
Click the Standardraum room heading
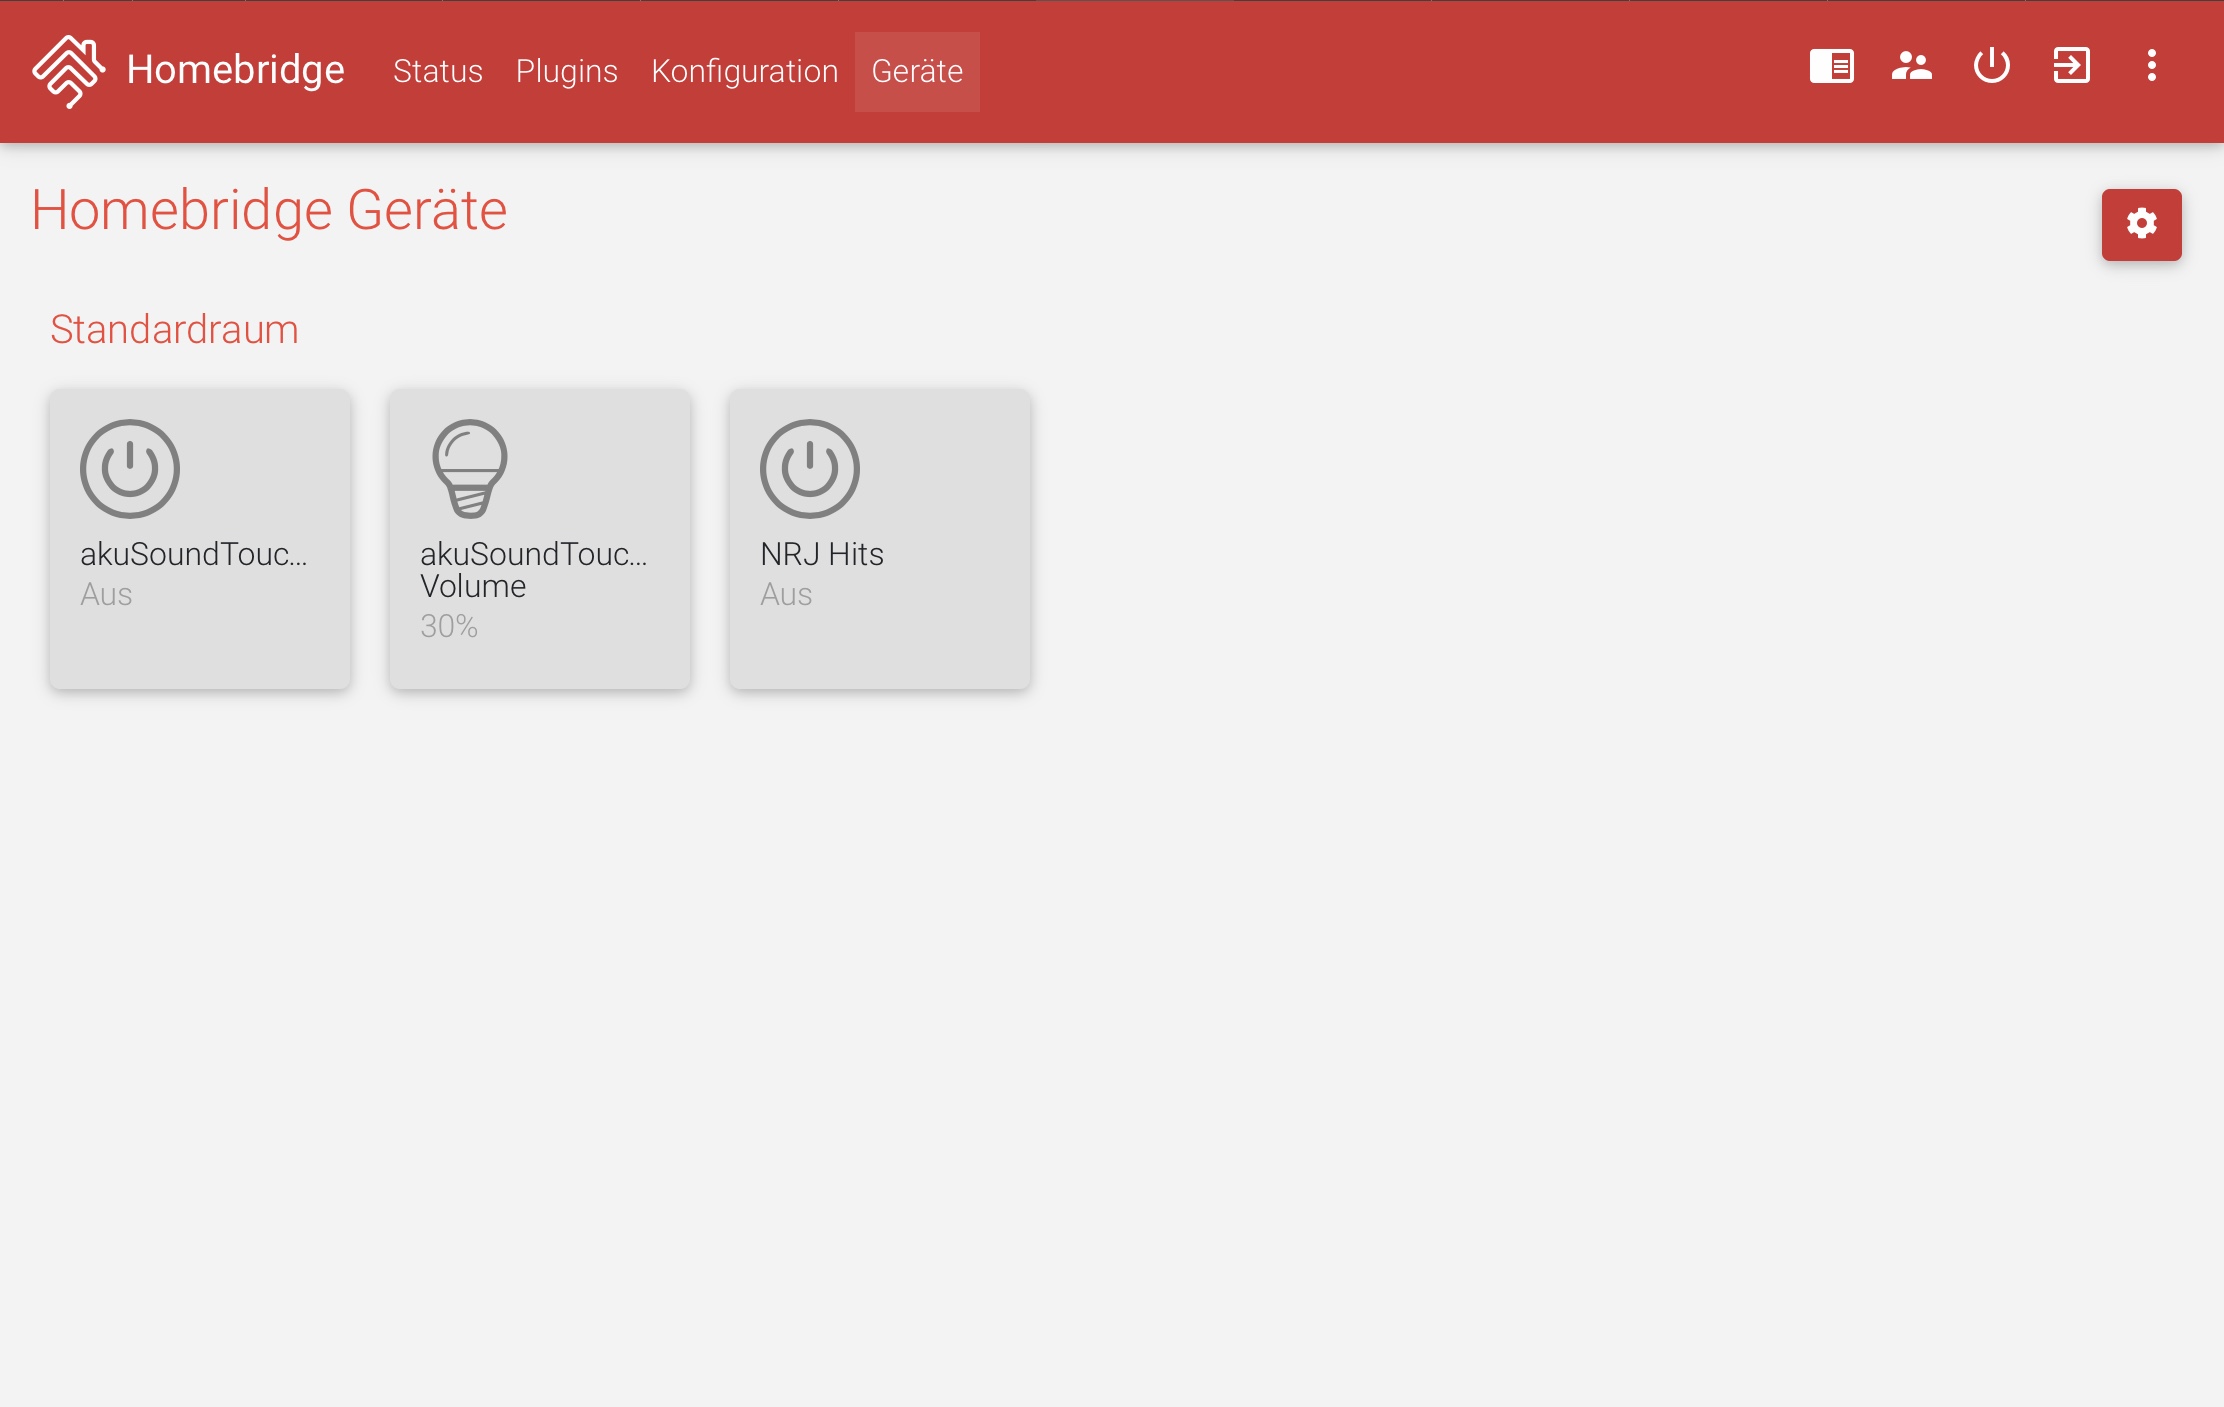point(174,329)
